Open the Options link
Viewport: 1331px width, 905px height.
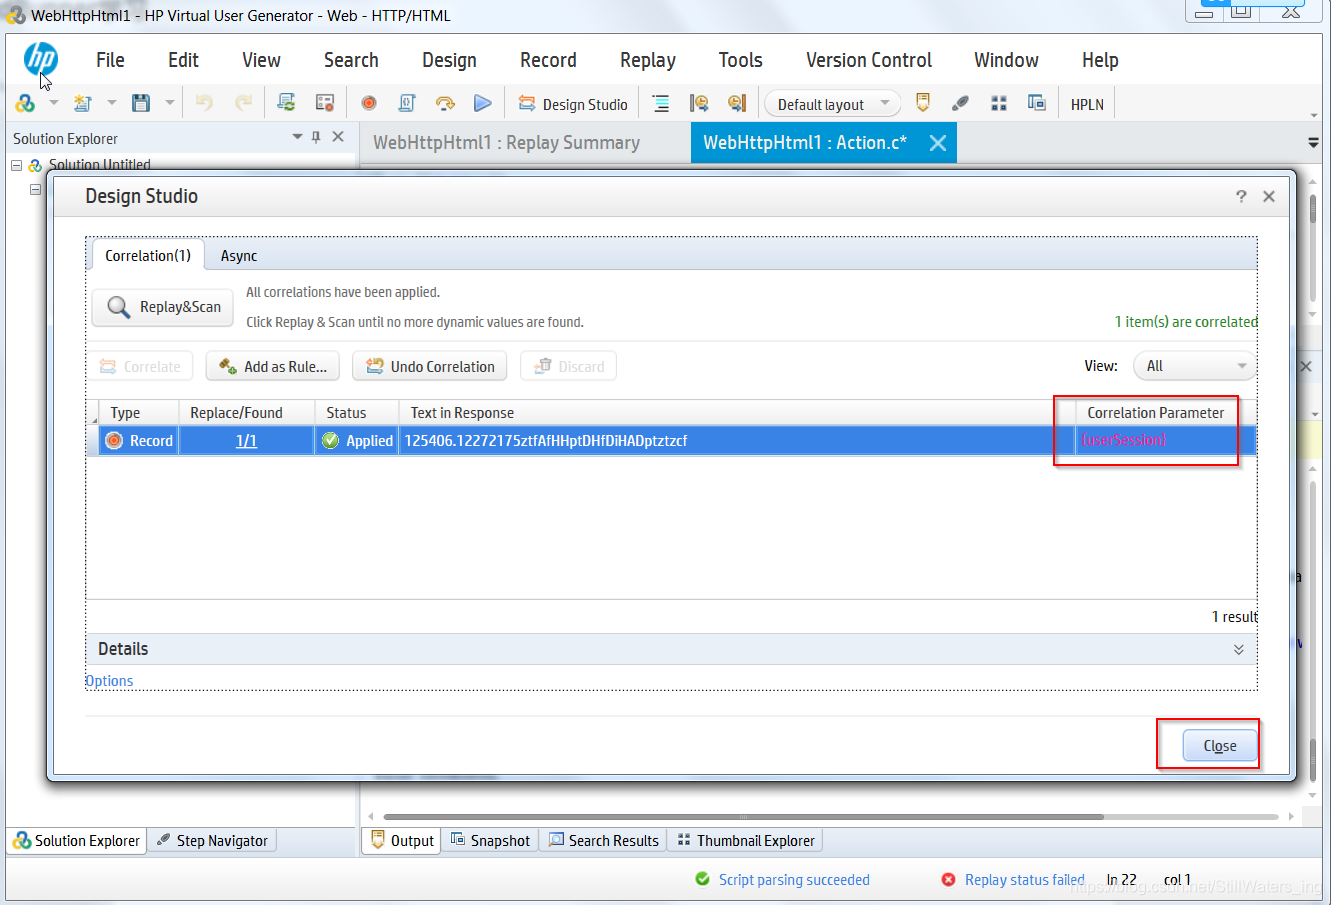pos(109,681)
